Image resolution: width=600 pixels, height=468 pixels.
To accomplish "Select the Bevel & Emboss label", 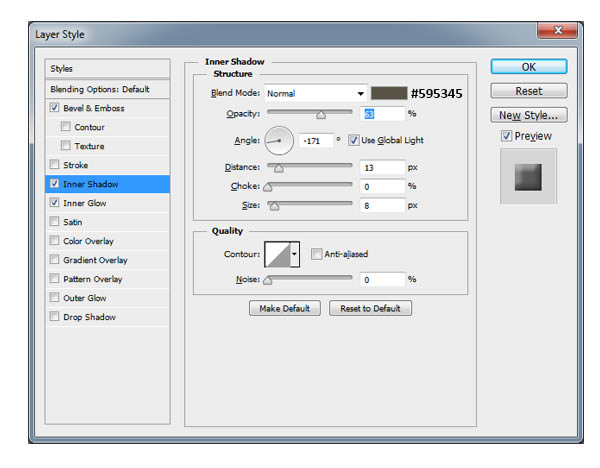I will [94, 108].
